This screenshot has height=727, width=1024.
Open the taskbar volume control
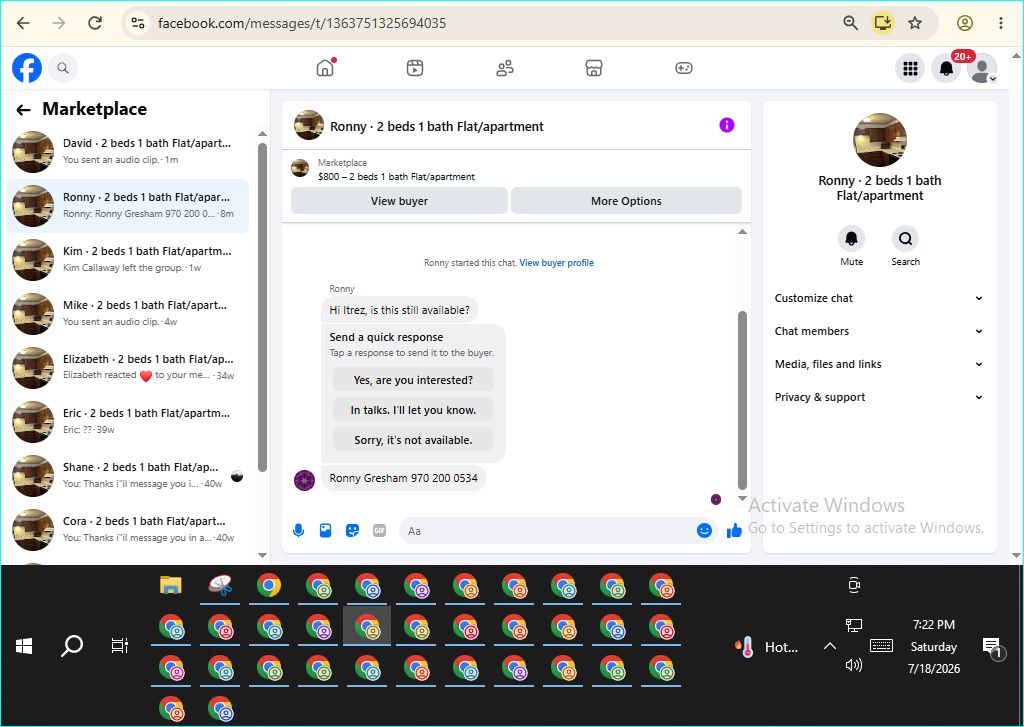click(x=854, y=665)
